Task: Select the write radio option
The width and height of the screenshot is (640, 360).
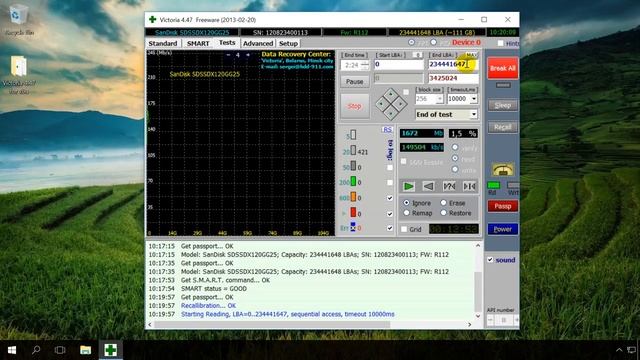Action: click(x=455, y=169)
